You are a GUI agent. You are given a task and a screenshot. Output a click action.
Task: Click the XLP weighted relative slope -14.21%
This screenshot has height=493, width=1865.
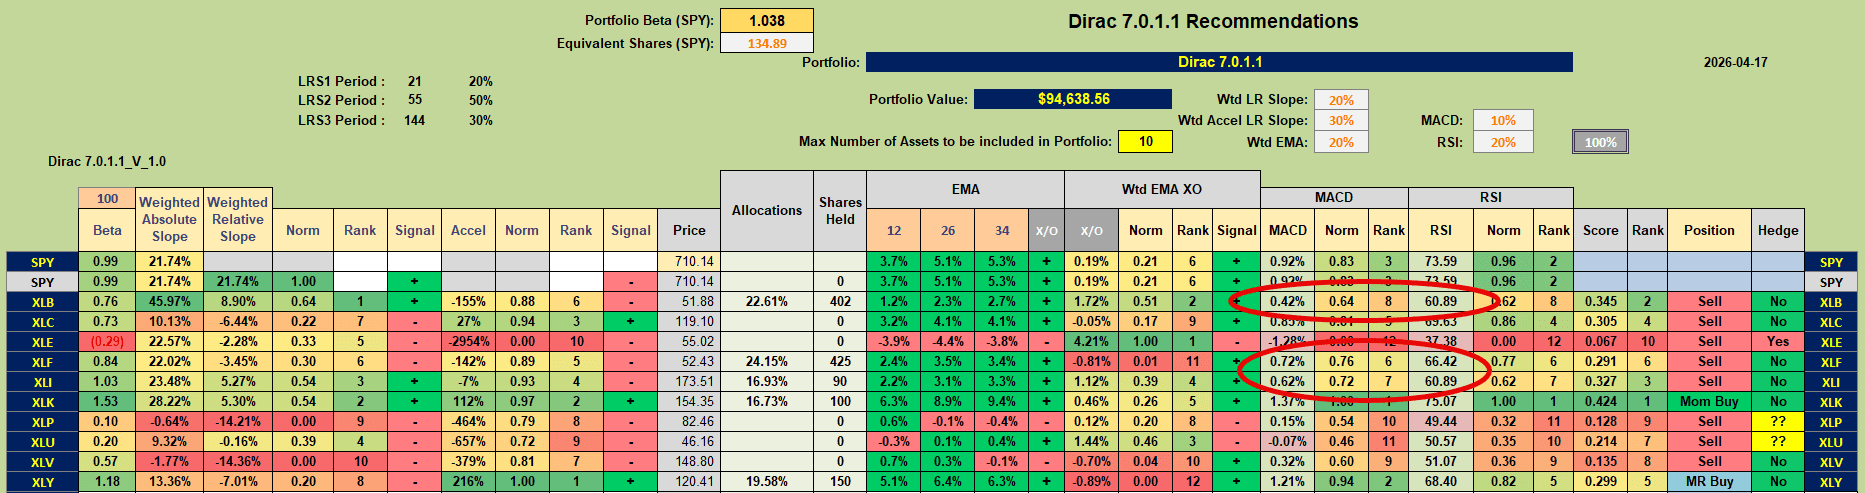237,421
